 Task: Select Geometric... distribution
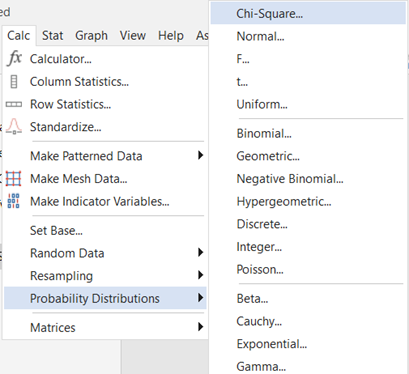(308, 156)
